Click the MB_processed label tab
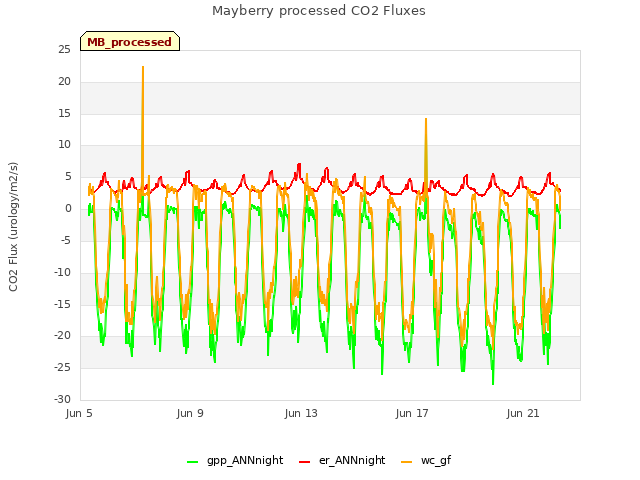Screen dimensions: 640x480 click(130, 42)
